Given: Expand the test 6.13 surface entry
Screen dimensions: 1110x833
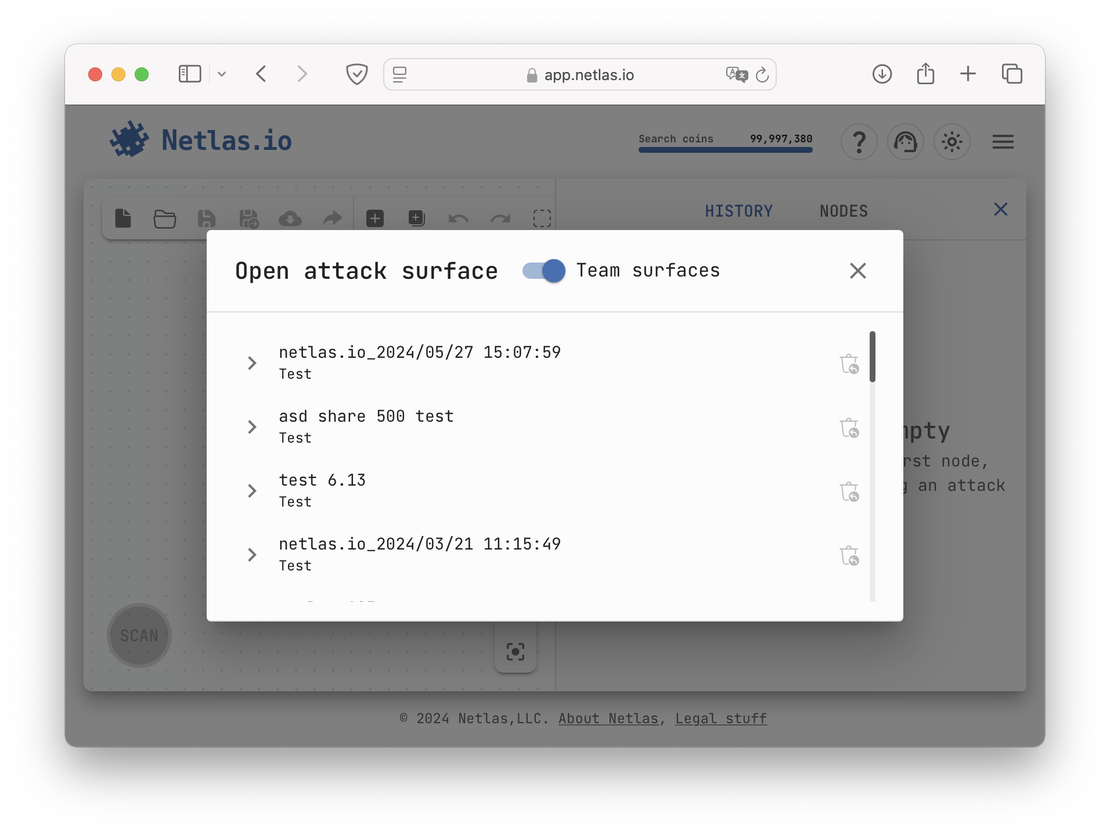Looking at the screenshot, I should [252, 491].
